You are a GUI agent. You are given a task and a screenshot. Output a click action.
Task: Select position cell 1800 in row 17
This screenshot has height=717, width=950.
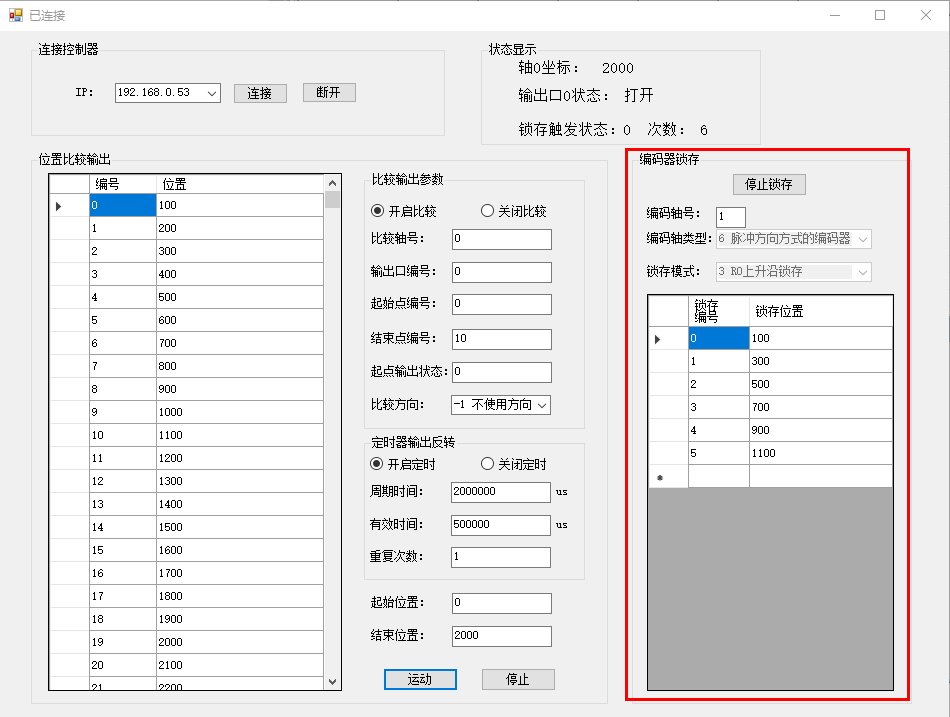click(240, 596)
